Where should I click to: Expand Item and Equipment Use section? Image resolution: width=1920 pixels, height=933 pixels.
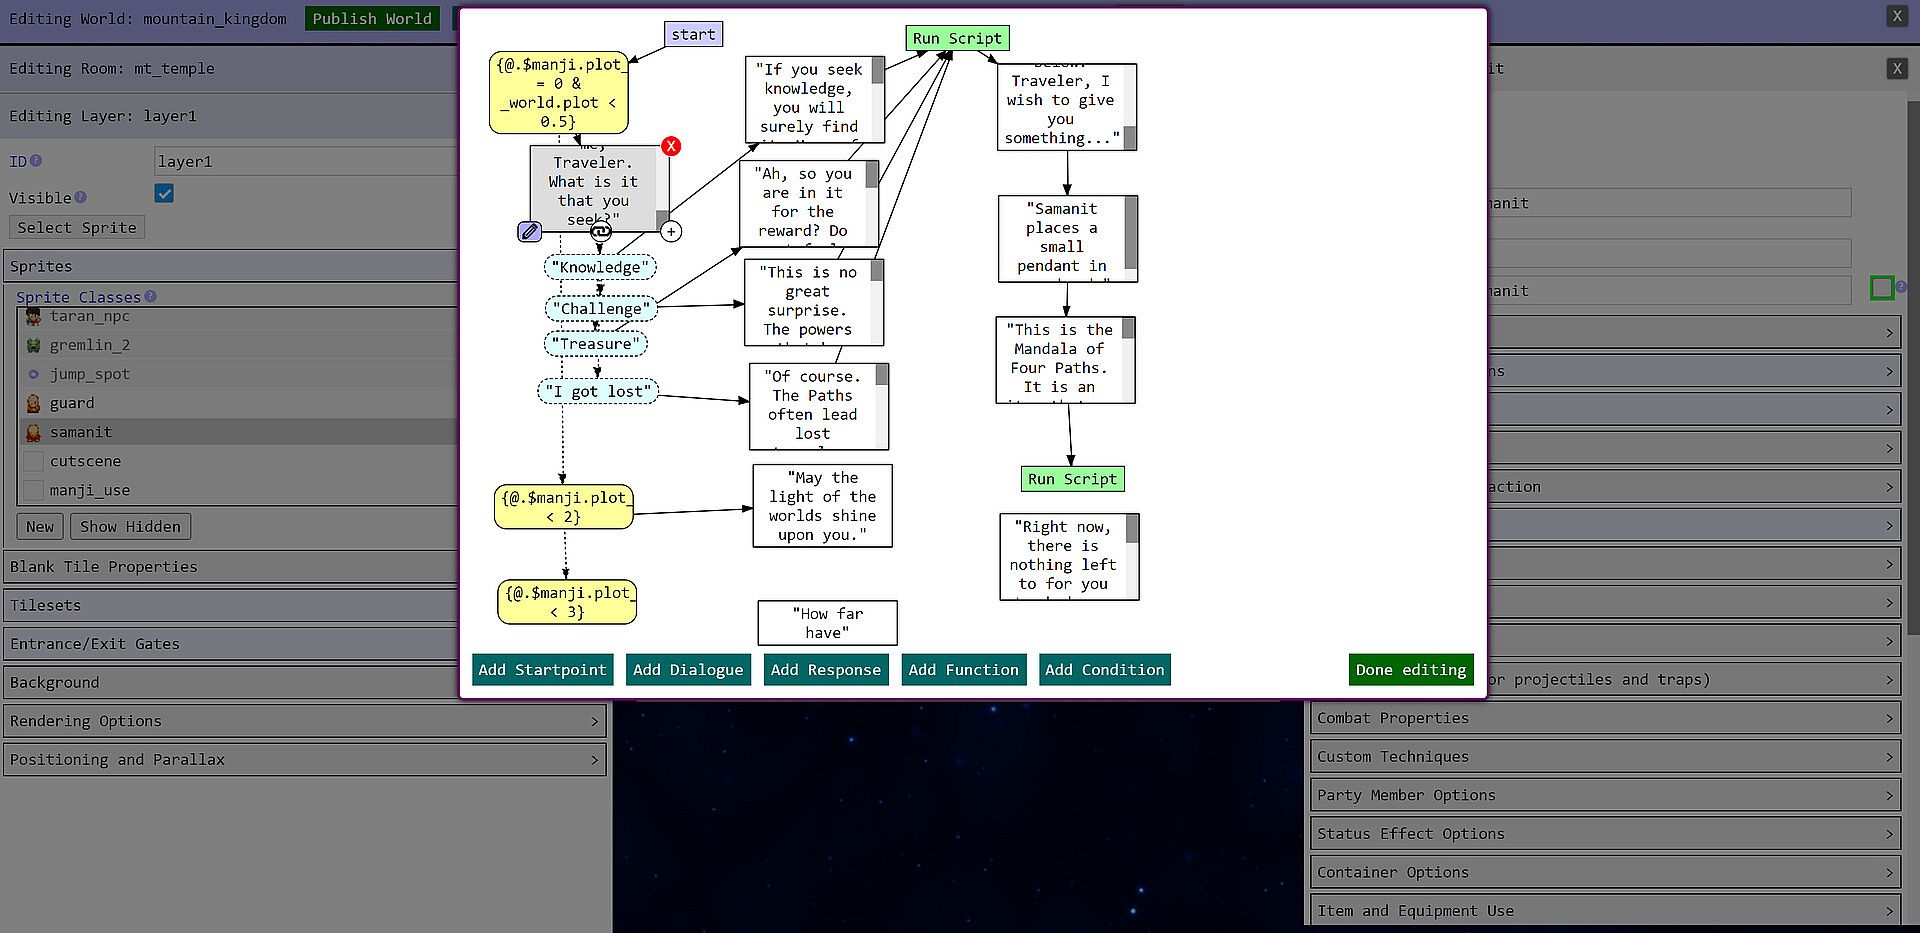1605,911
